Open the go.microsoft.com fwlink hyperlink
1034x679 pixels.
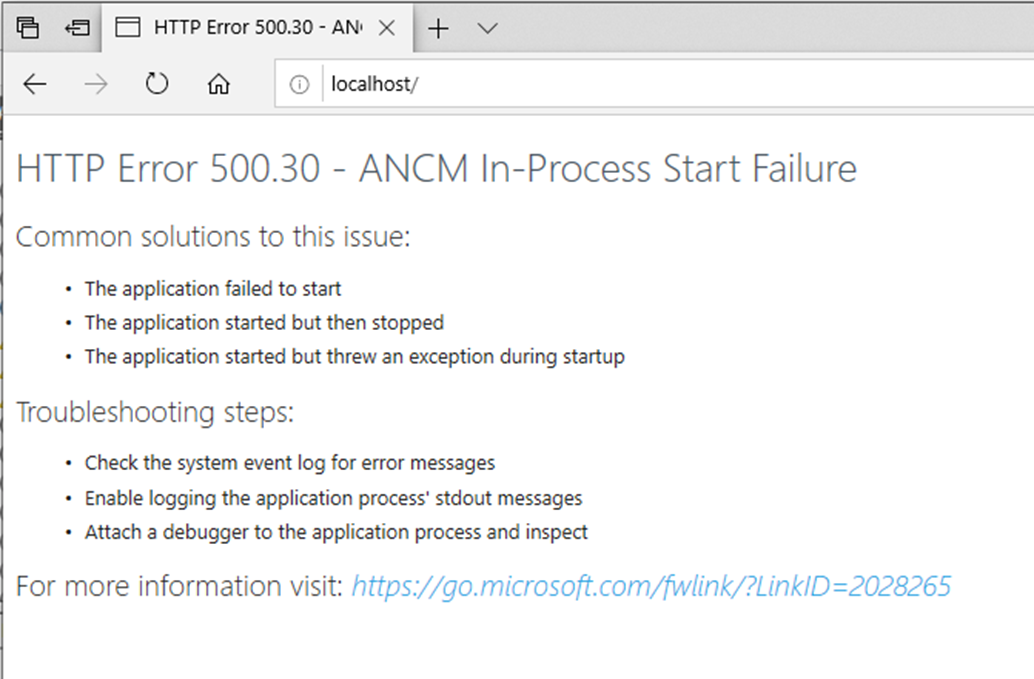[x=652, y=586]
